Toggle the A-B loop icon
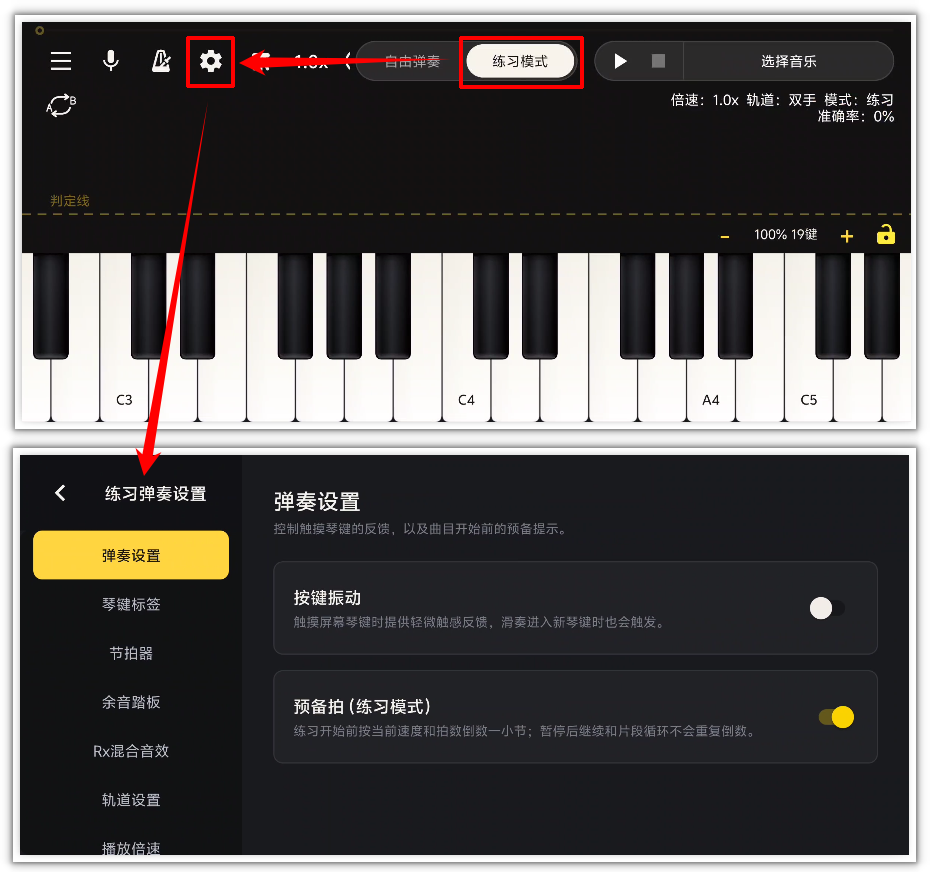 (61, 105)
